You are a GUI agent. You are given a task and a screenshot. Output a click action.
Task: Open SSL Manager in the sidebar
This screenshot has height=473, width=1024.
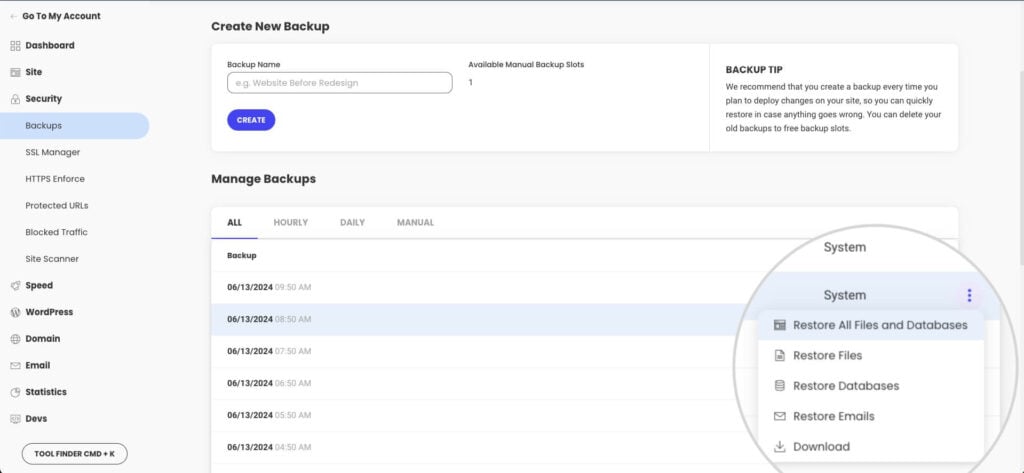pos(52,152)
